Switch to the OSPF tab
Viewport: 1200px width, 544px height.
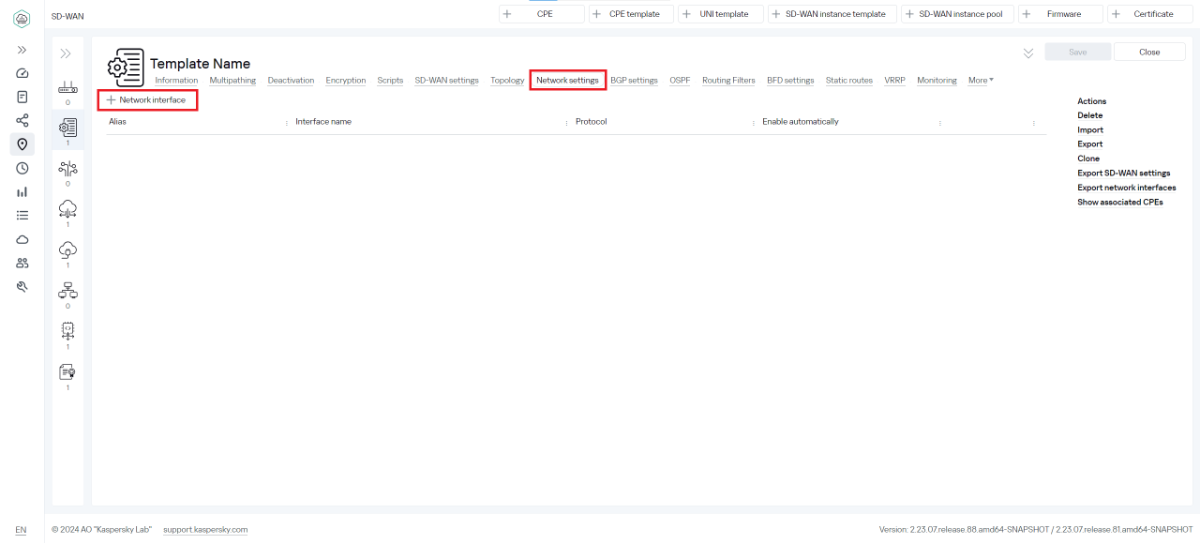[680, 80]
